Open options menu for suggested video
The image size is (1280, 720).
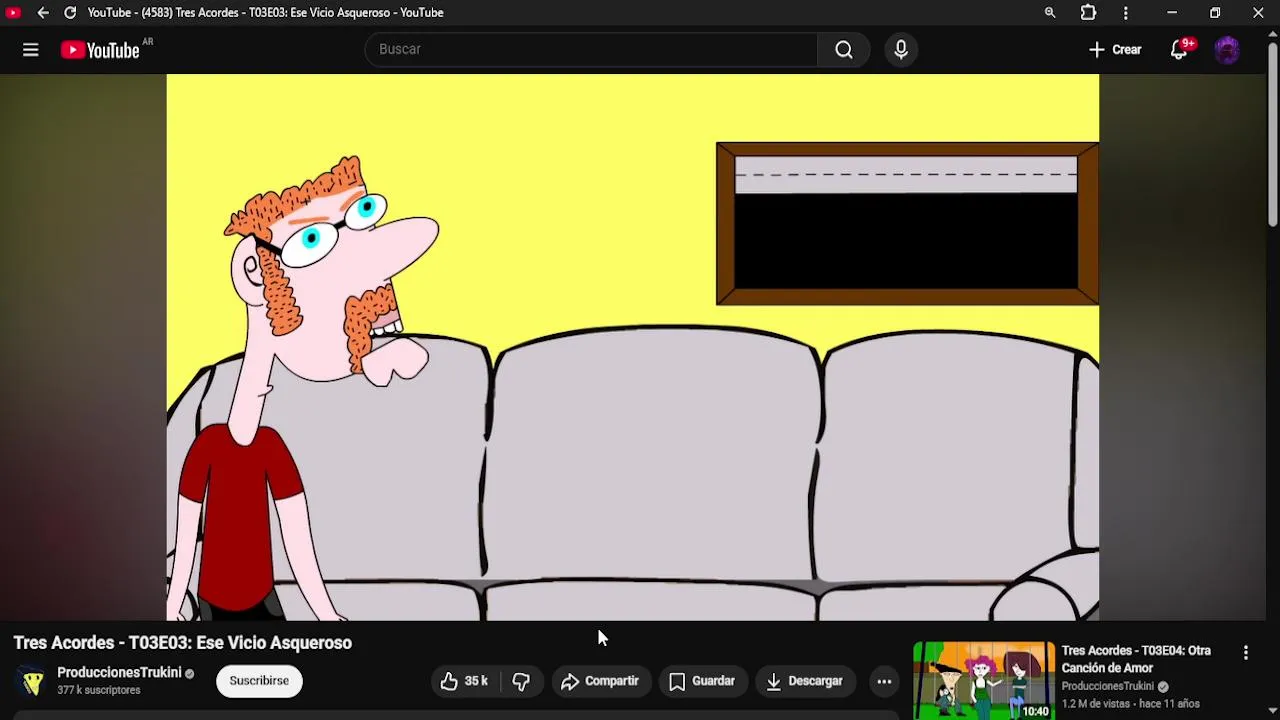pos(1246,653)
